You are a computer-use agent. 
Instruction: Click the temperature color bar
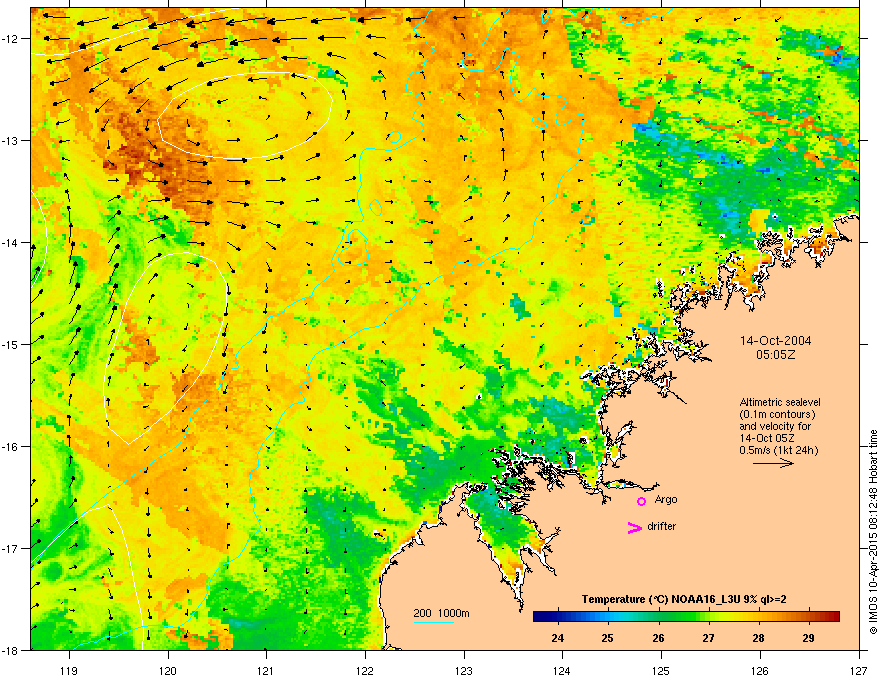click(686, 616)
